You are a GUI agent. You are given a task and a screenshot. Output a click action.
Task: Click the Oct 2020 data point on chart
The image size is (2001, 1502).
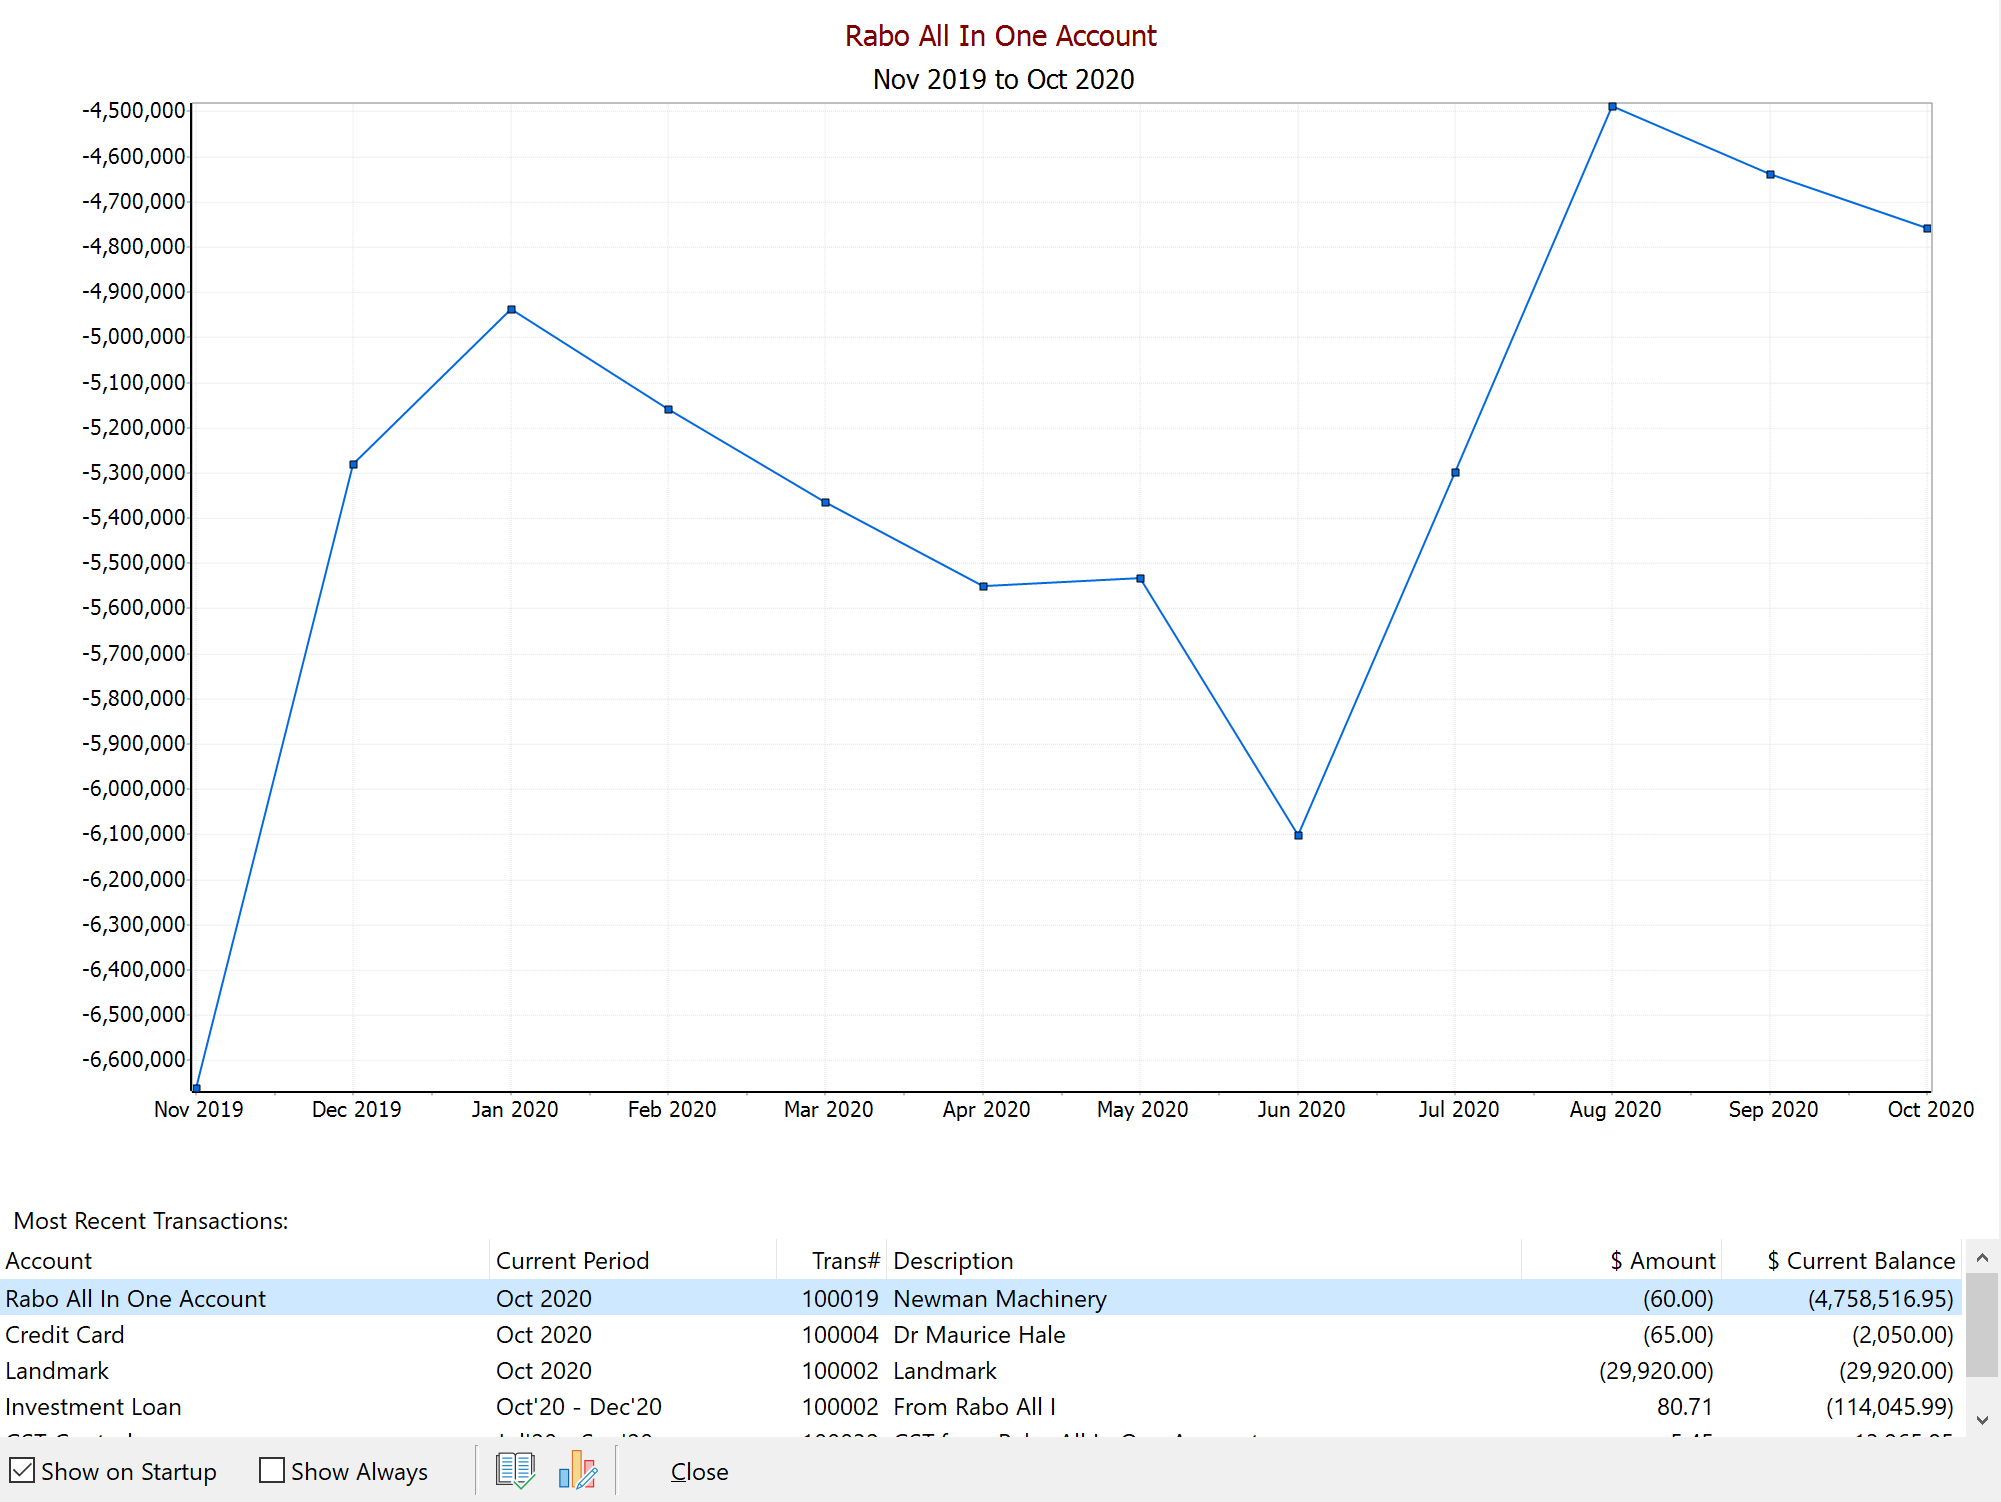pos(1927,228)
